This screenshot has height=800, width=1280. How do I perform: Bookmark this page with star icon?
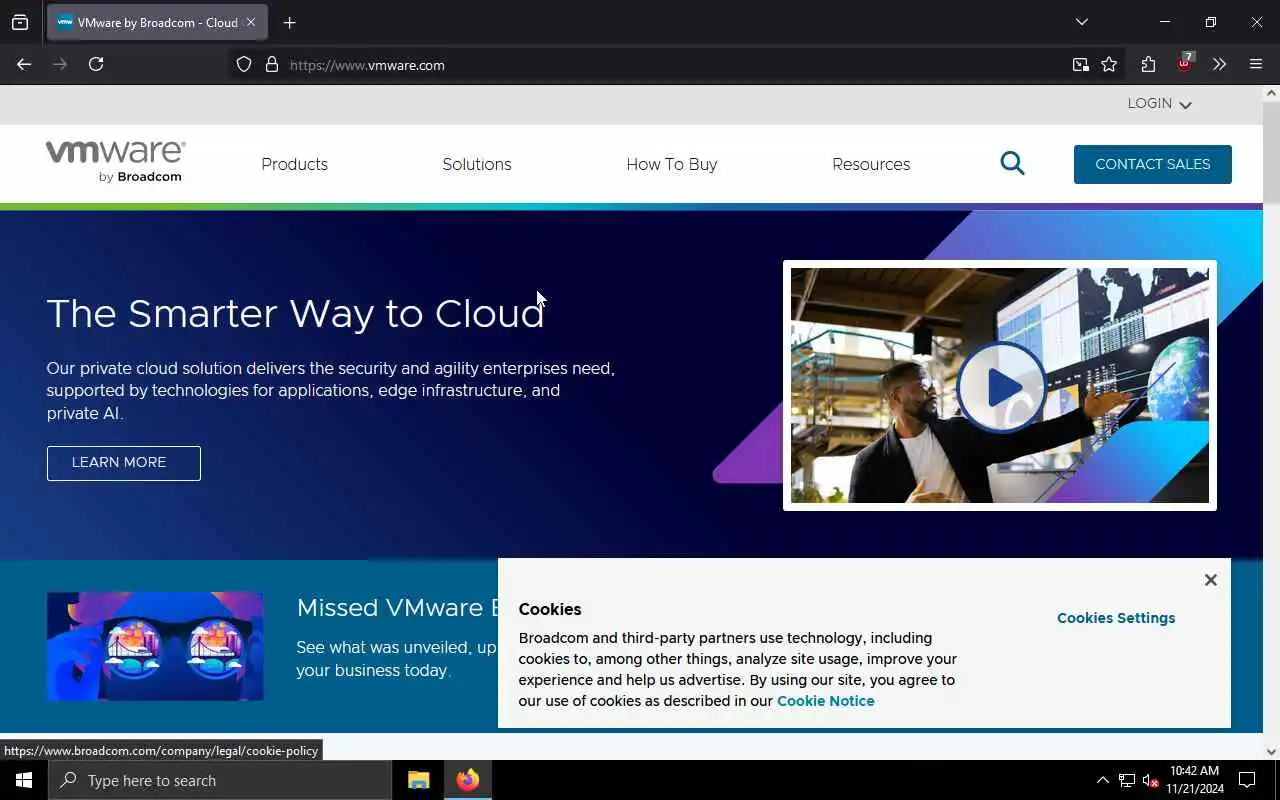pyautogui.click(x=1109, y=65)
